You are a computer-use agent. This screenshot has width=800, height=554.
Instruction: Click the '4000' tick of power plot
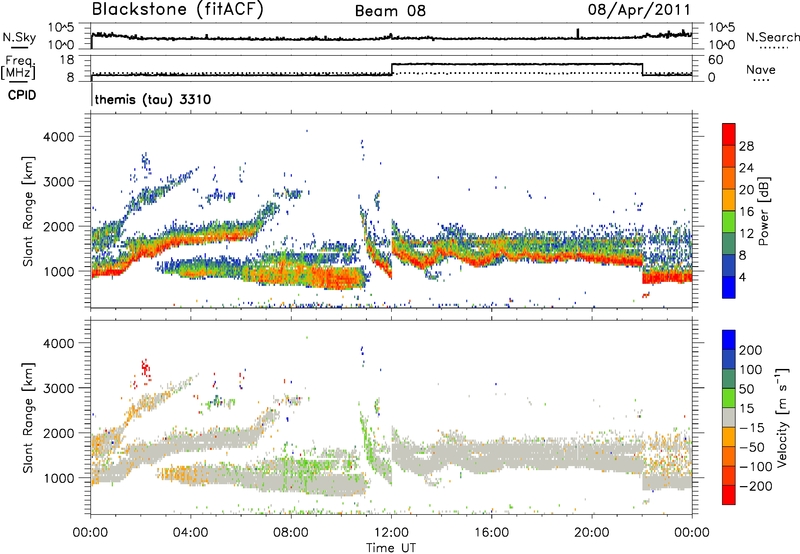click(59, 137)
